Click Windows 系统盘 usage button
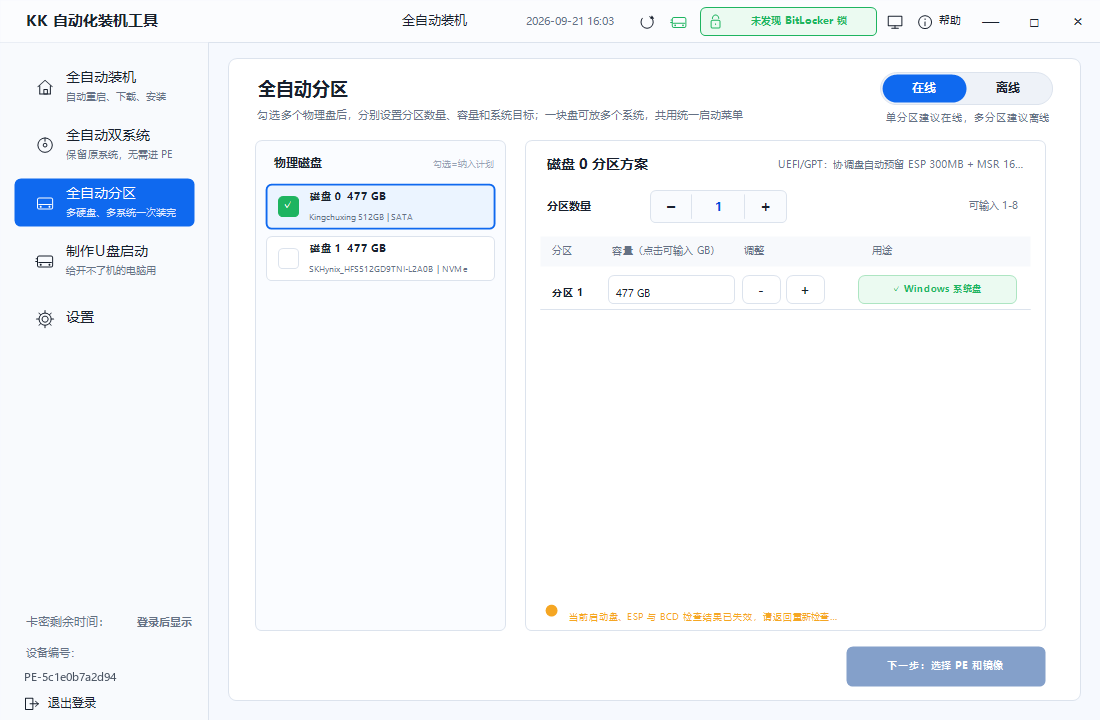The image size is (1100, 720). pyautogui.click(x=937, y=289)
